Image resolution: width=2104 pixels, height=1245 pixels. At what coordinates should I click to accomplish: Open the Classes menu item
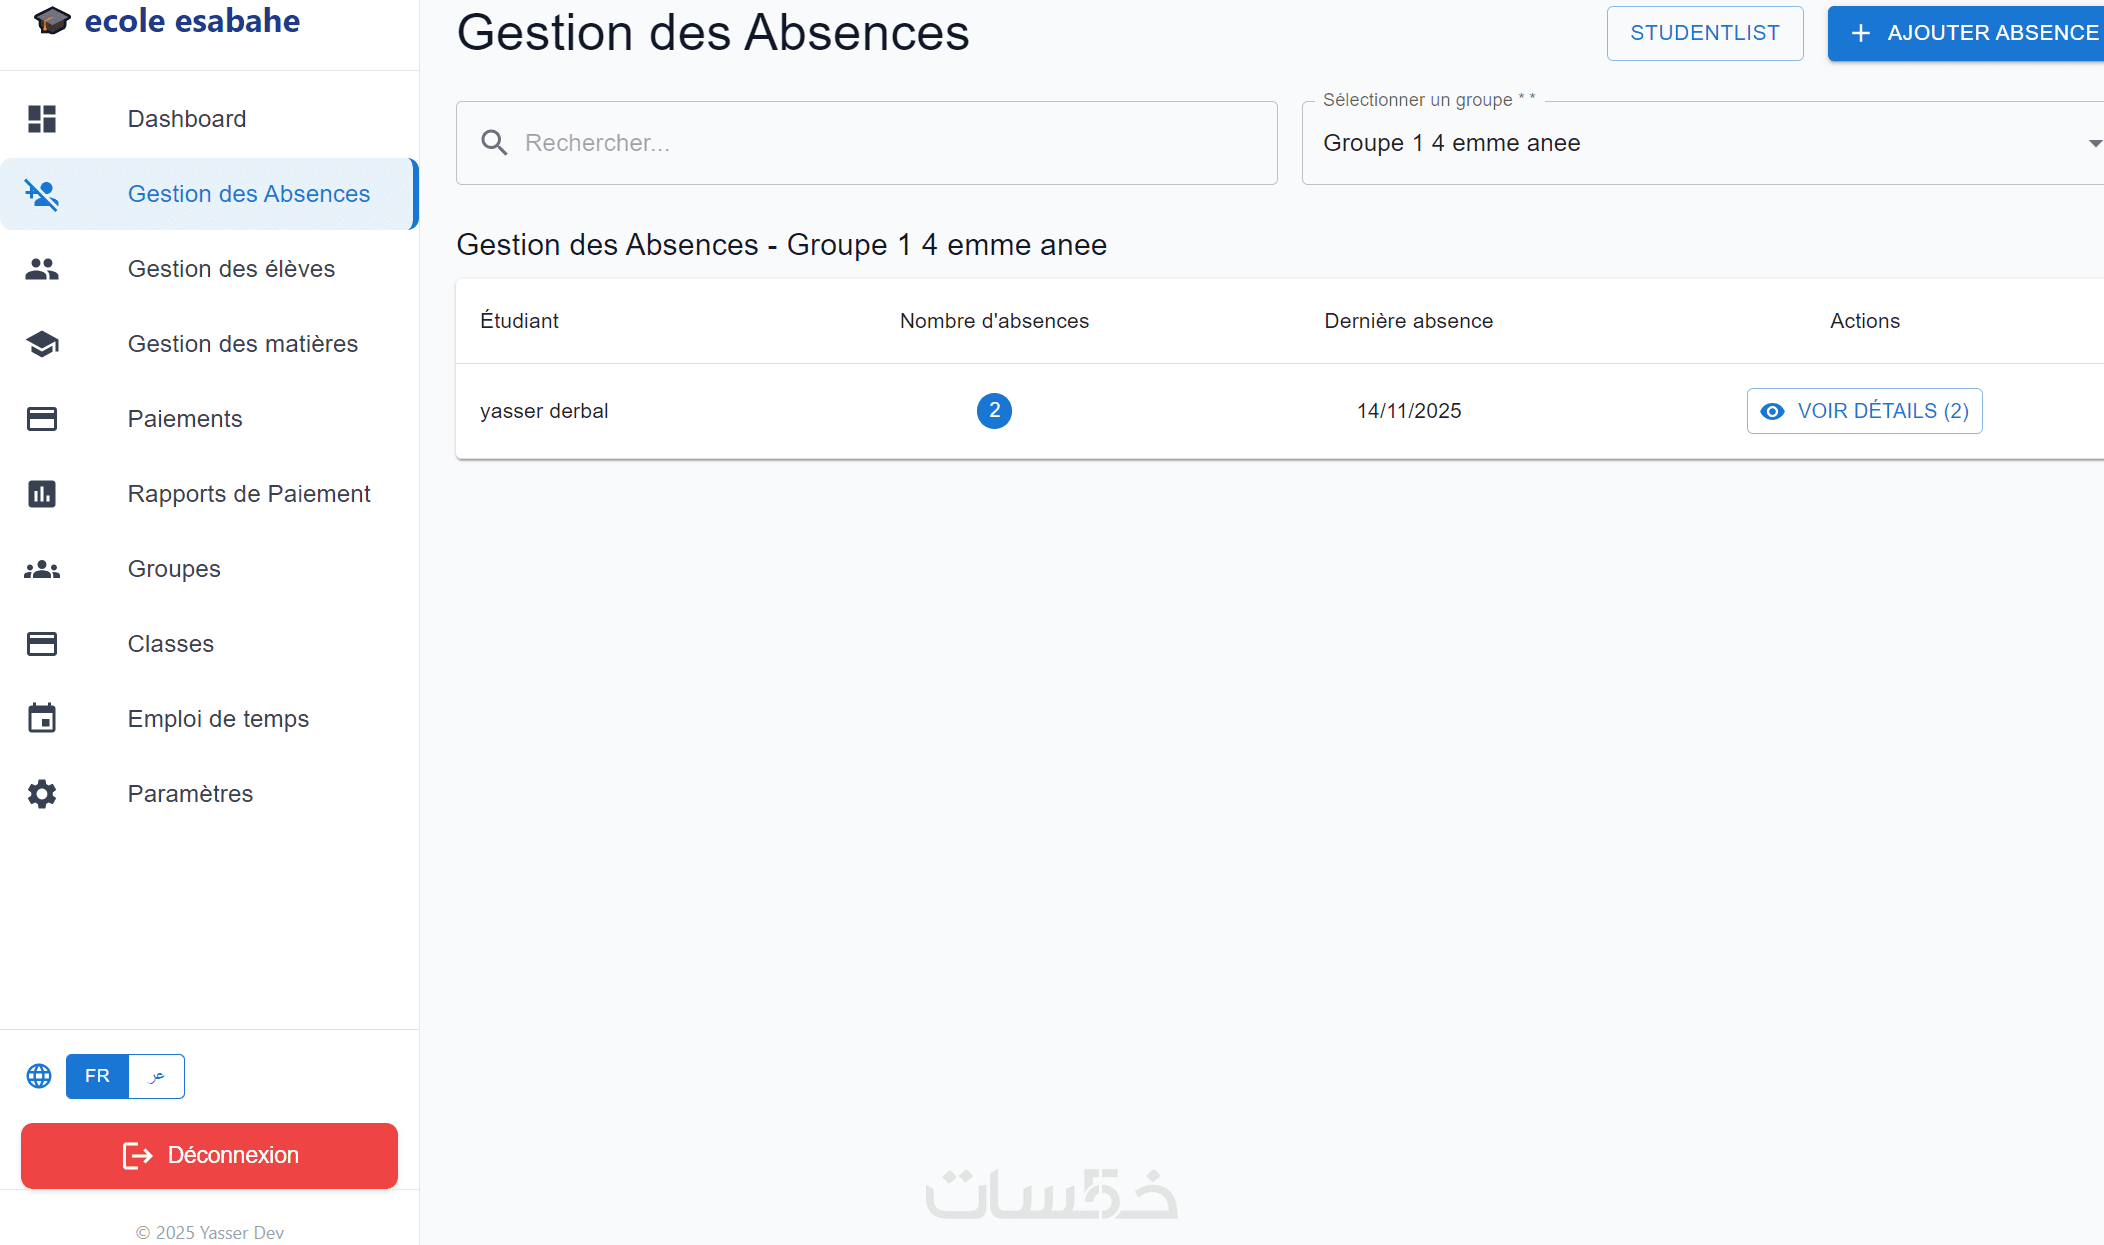[x=171, y=644]
